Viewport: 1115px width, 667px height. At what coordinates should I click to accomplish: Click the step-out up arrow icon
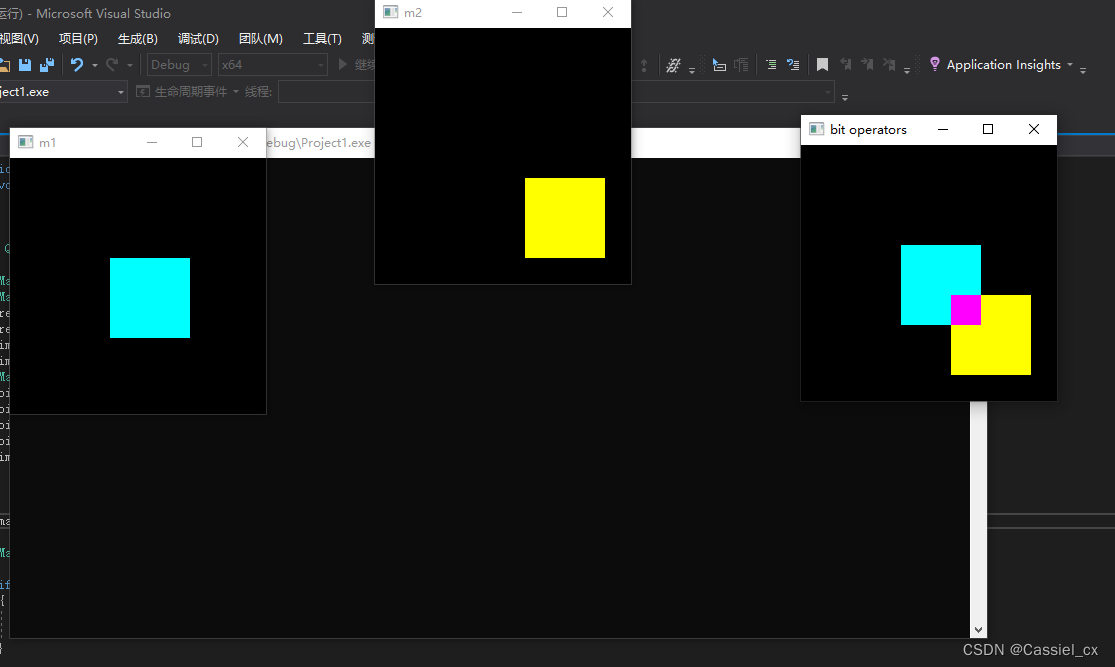click(x=644, y=65)
